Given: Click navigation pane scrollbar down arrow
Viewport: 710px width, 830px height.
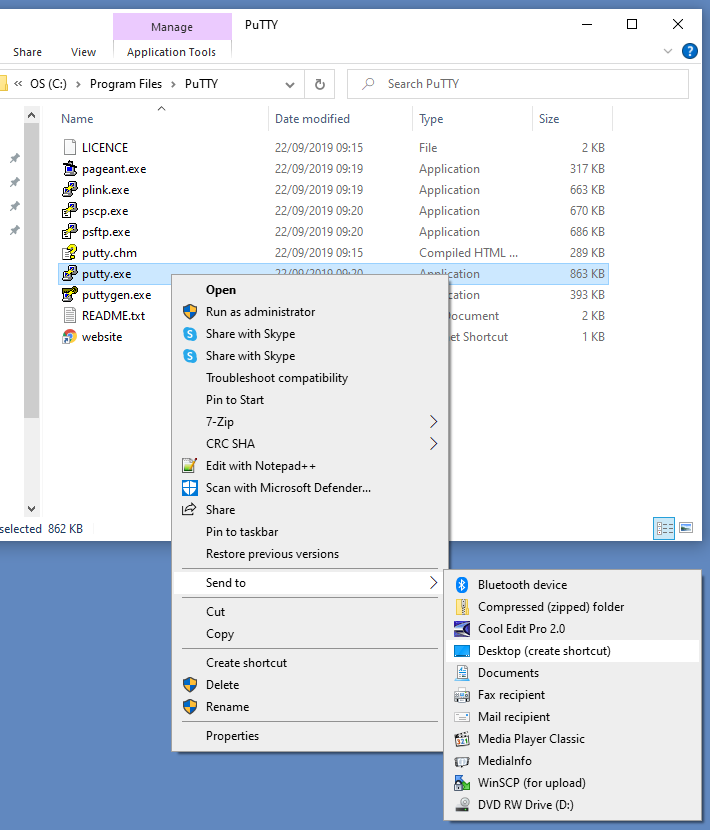Looking at the screenshot, I should 31,509.
